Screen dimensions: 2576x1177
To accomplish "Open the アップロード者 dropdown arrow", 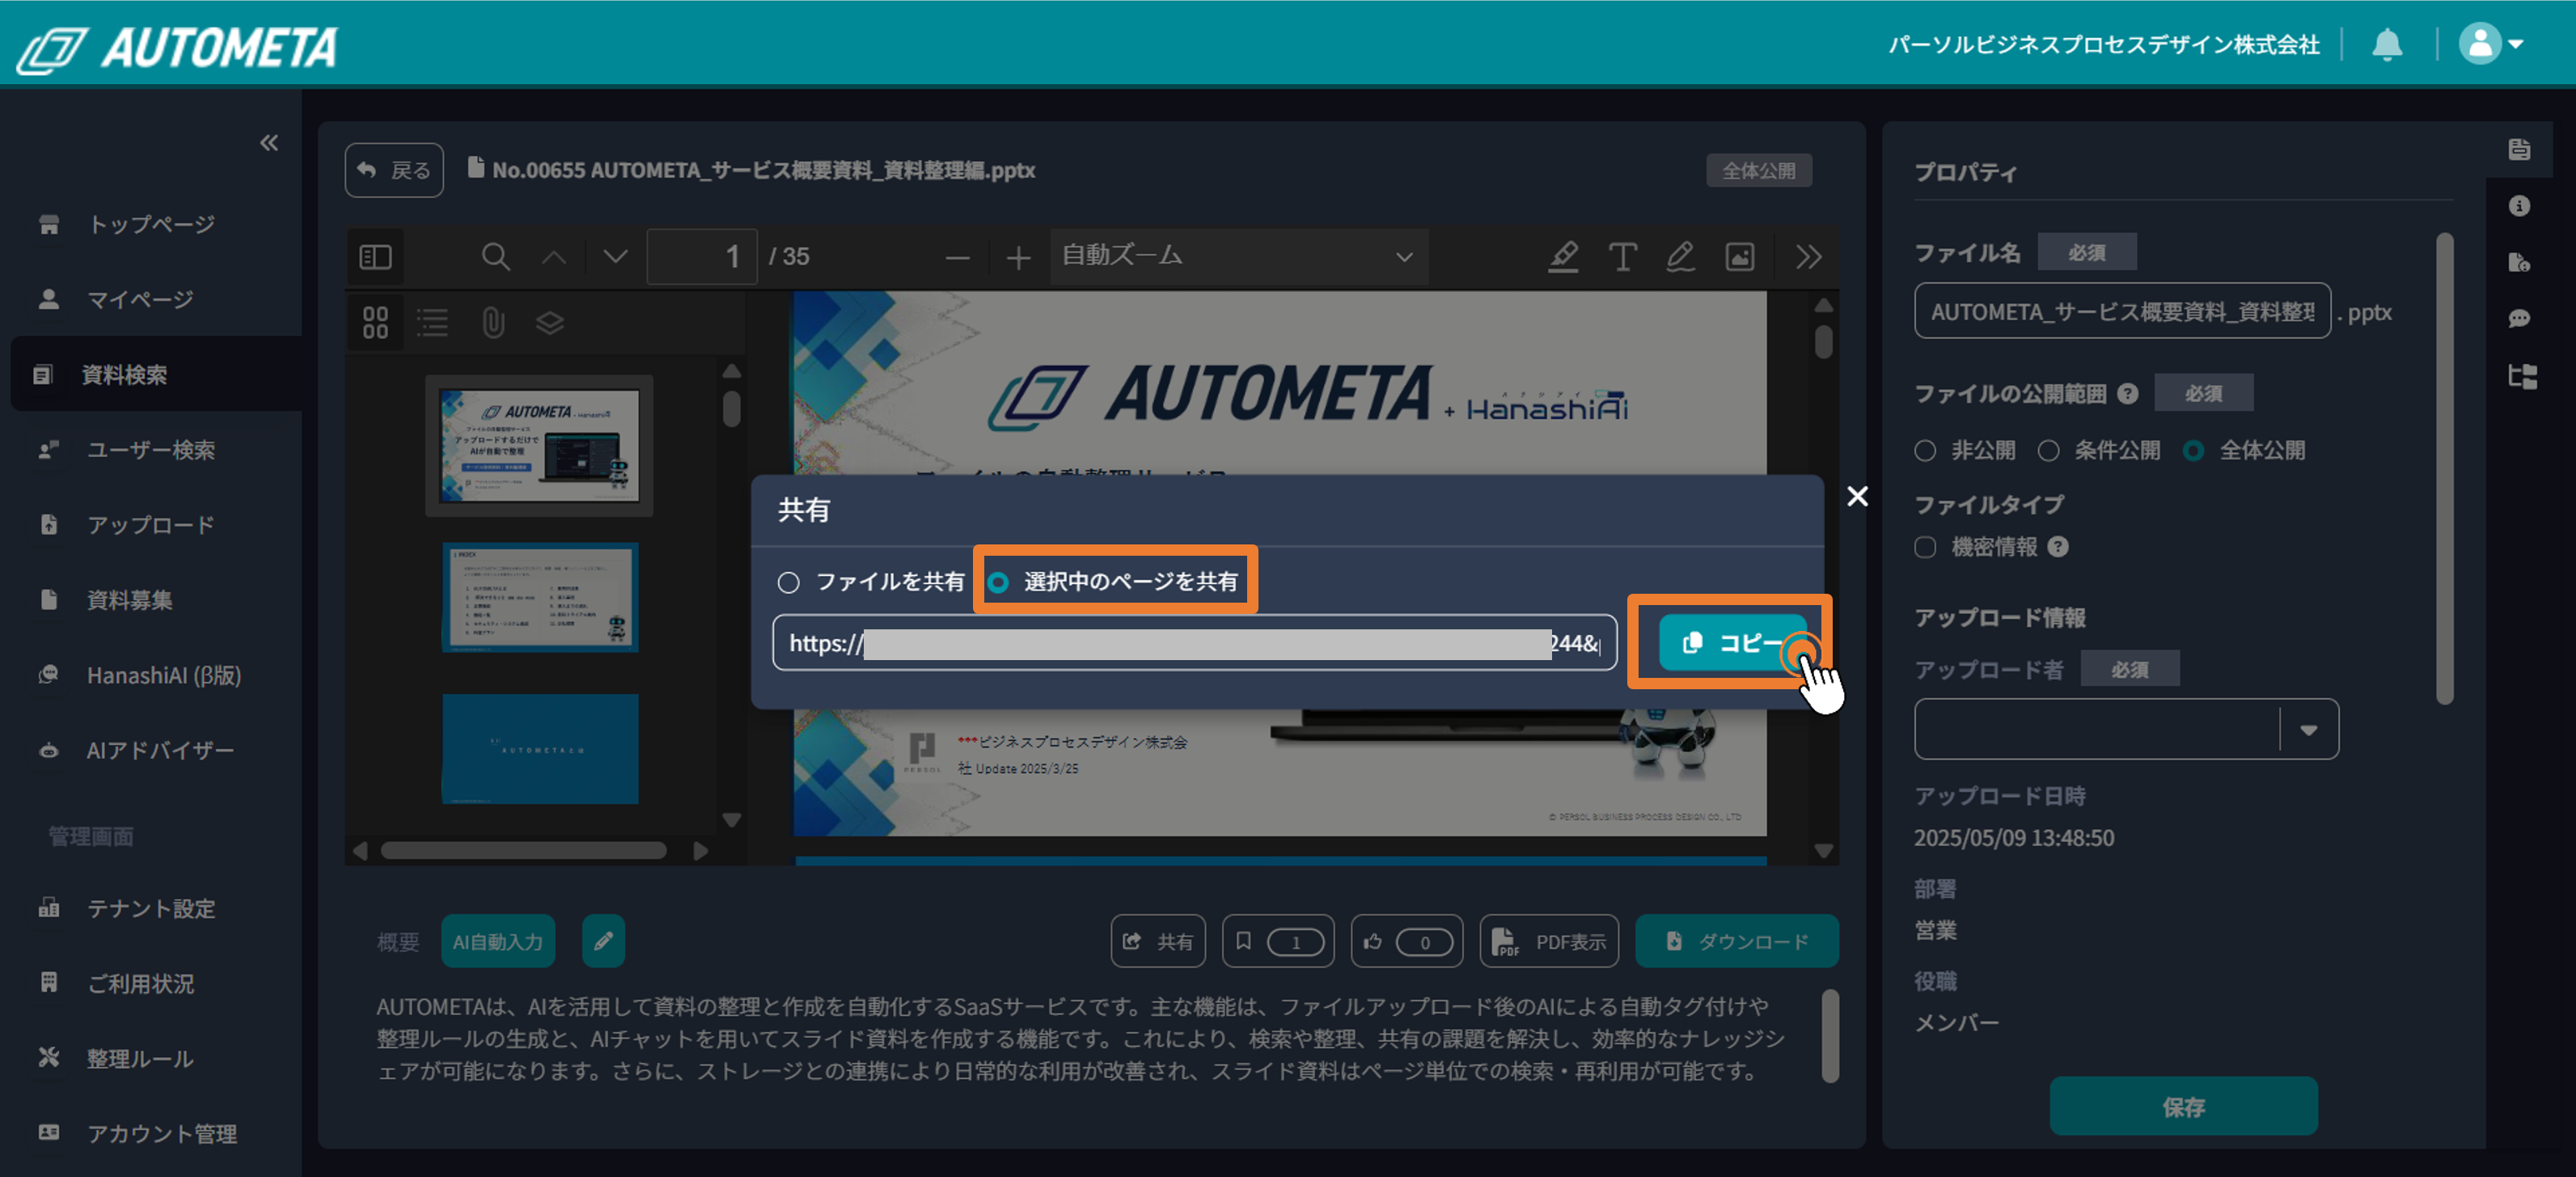I will [2308, 730].
